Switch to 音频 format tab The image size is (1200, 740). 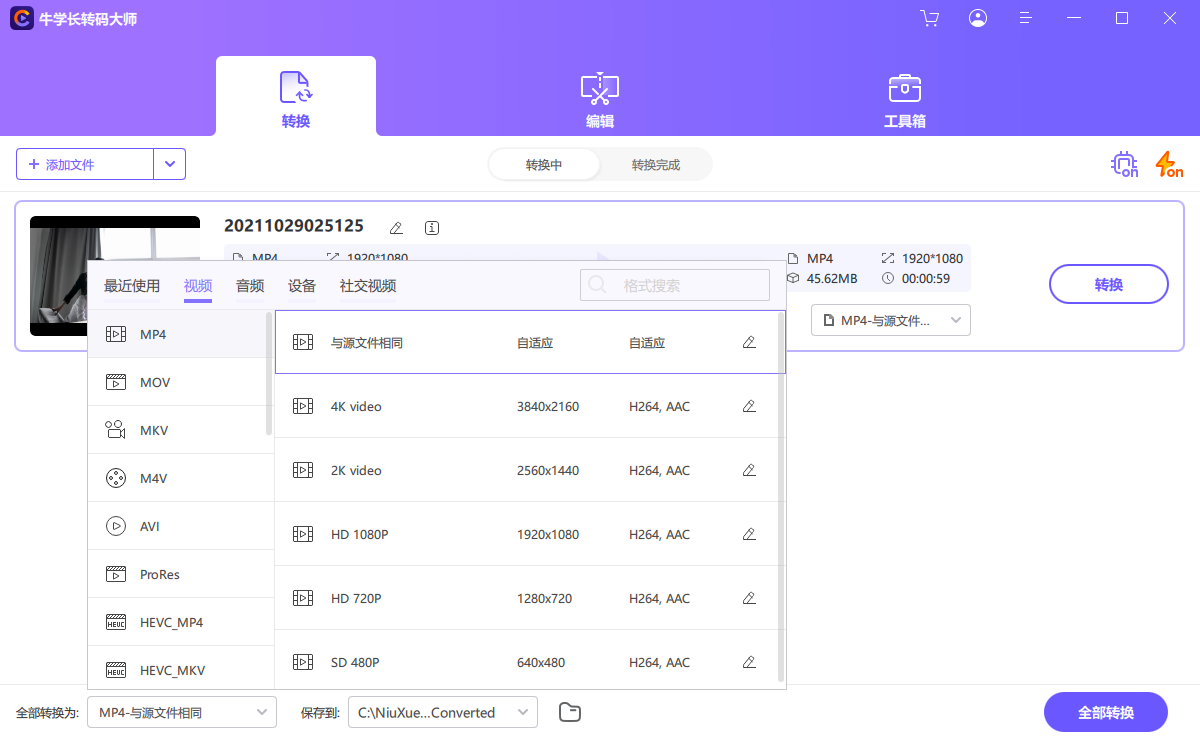tap(250, 286)
